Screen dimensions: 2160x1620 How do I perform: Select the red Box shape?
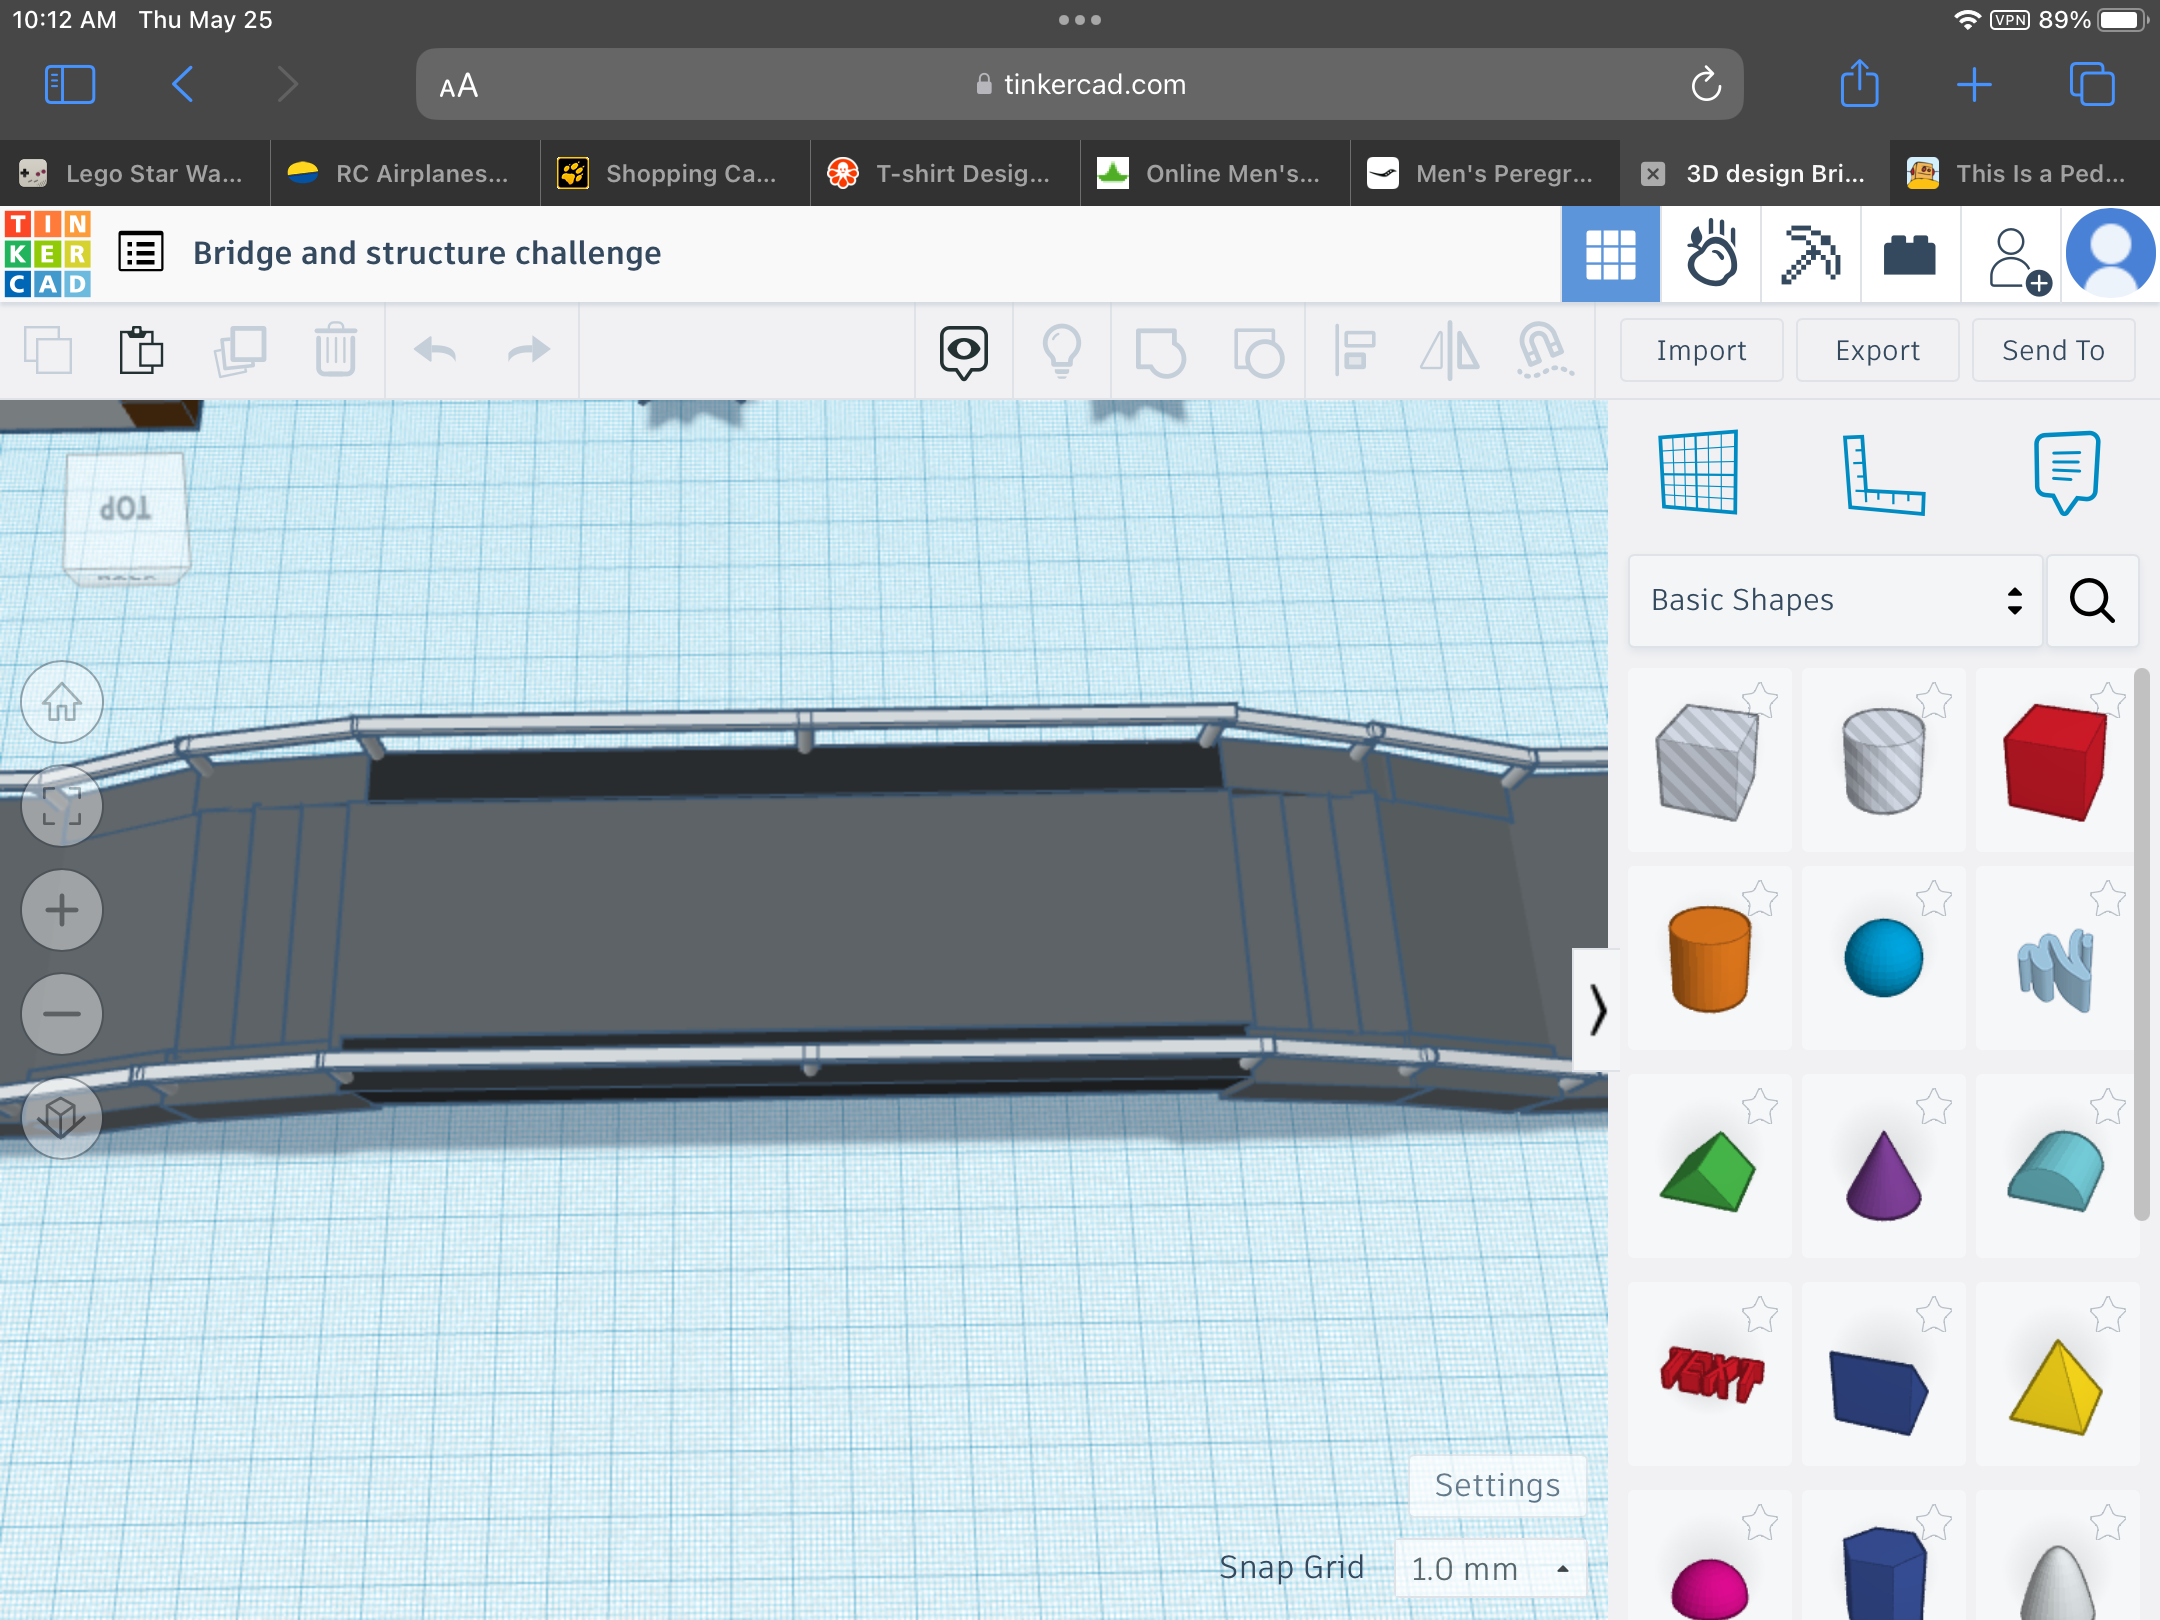2056,760
